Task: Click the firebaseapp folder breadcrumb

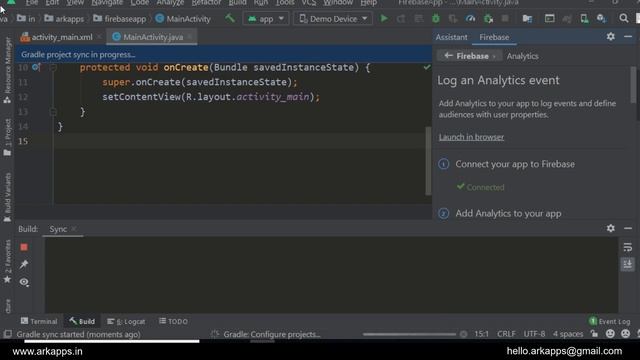Action: (120, 19)
